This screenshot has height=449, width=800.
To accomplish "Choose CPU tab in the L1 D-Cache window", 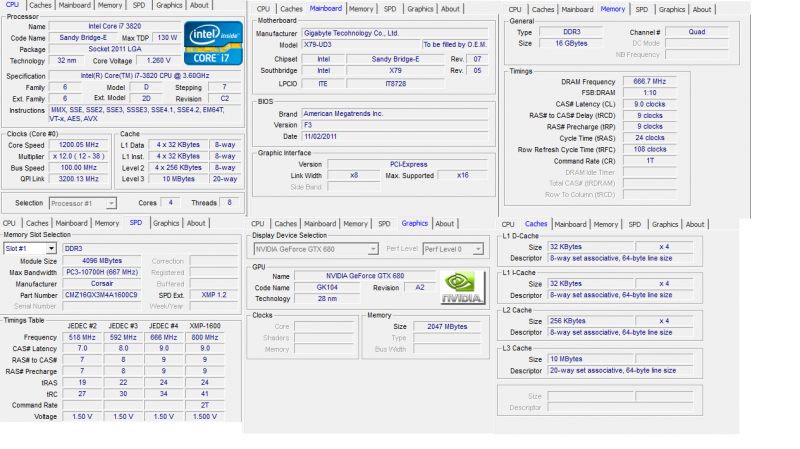I will point(508,224).
